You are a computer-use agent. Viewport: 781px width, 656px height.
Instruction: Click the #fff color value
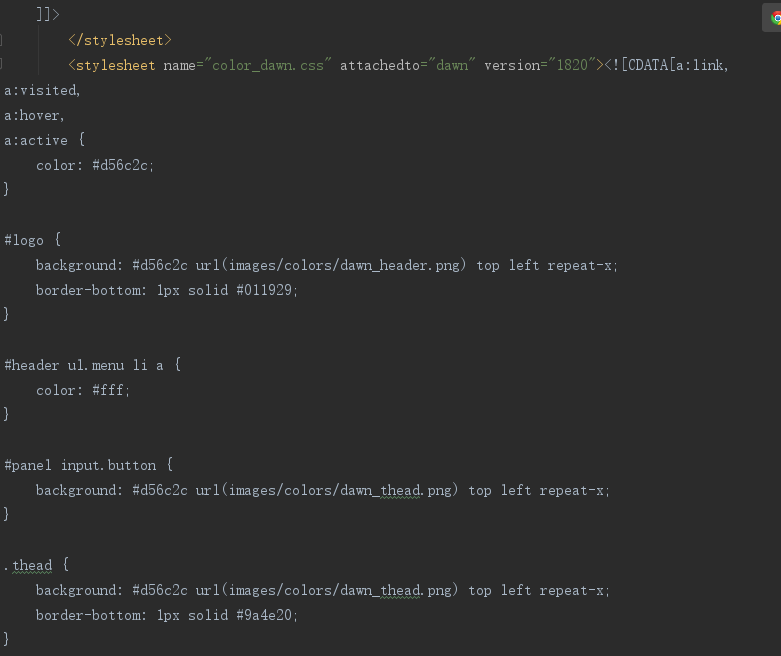click(108, 391)
